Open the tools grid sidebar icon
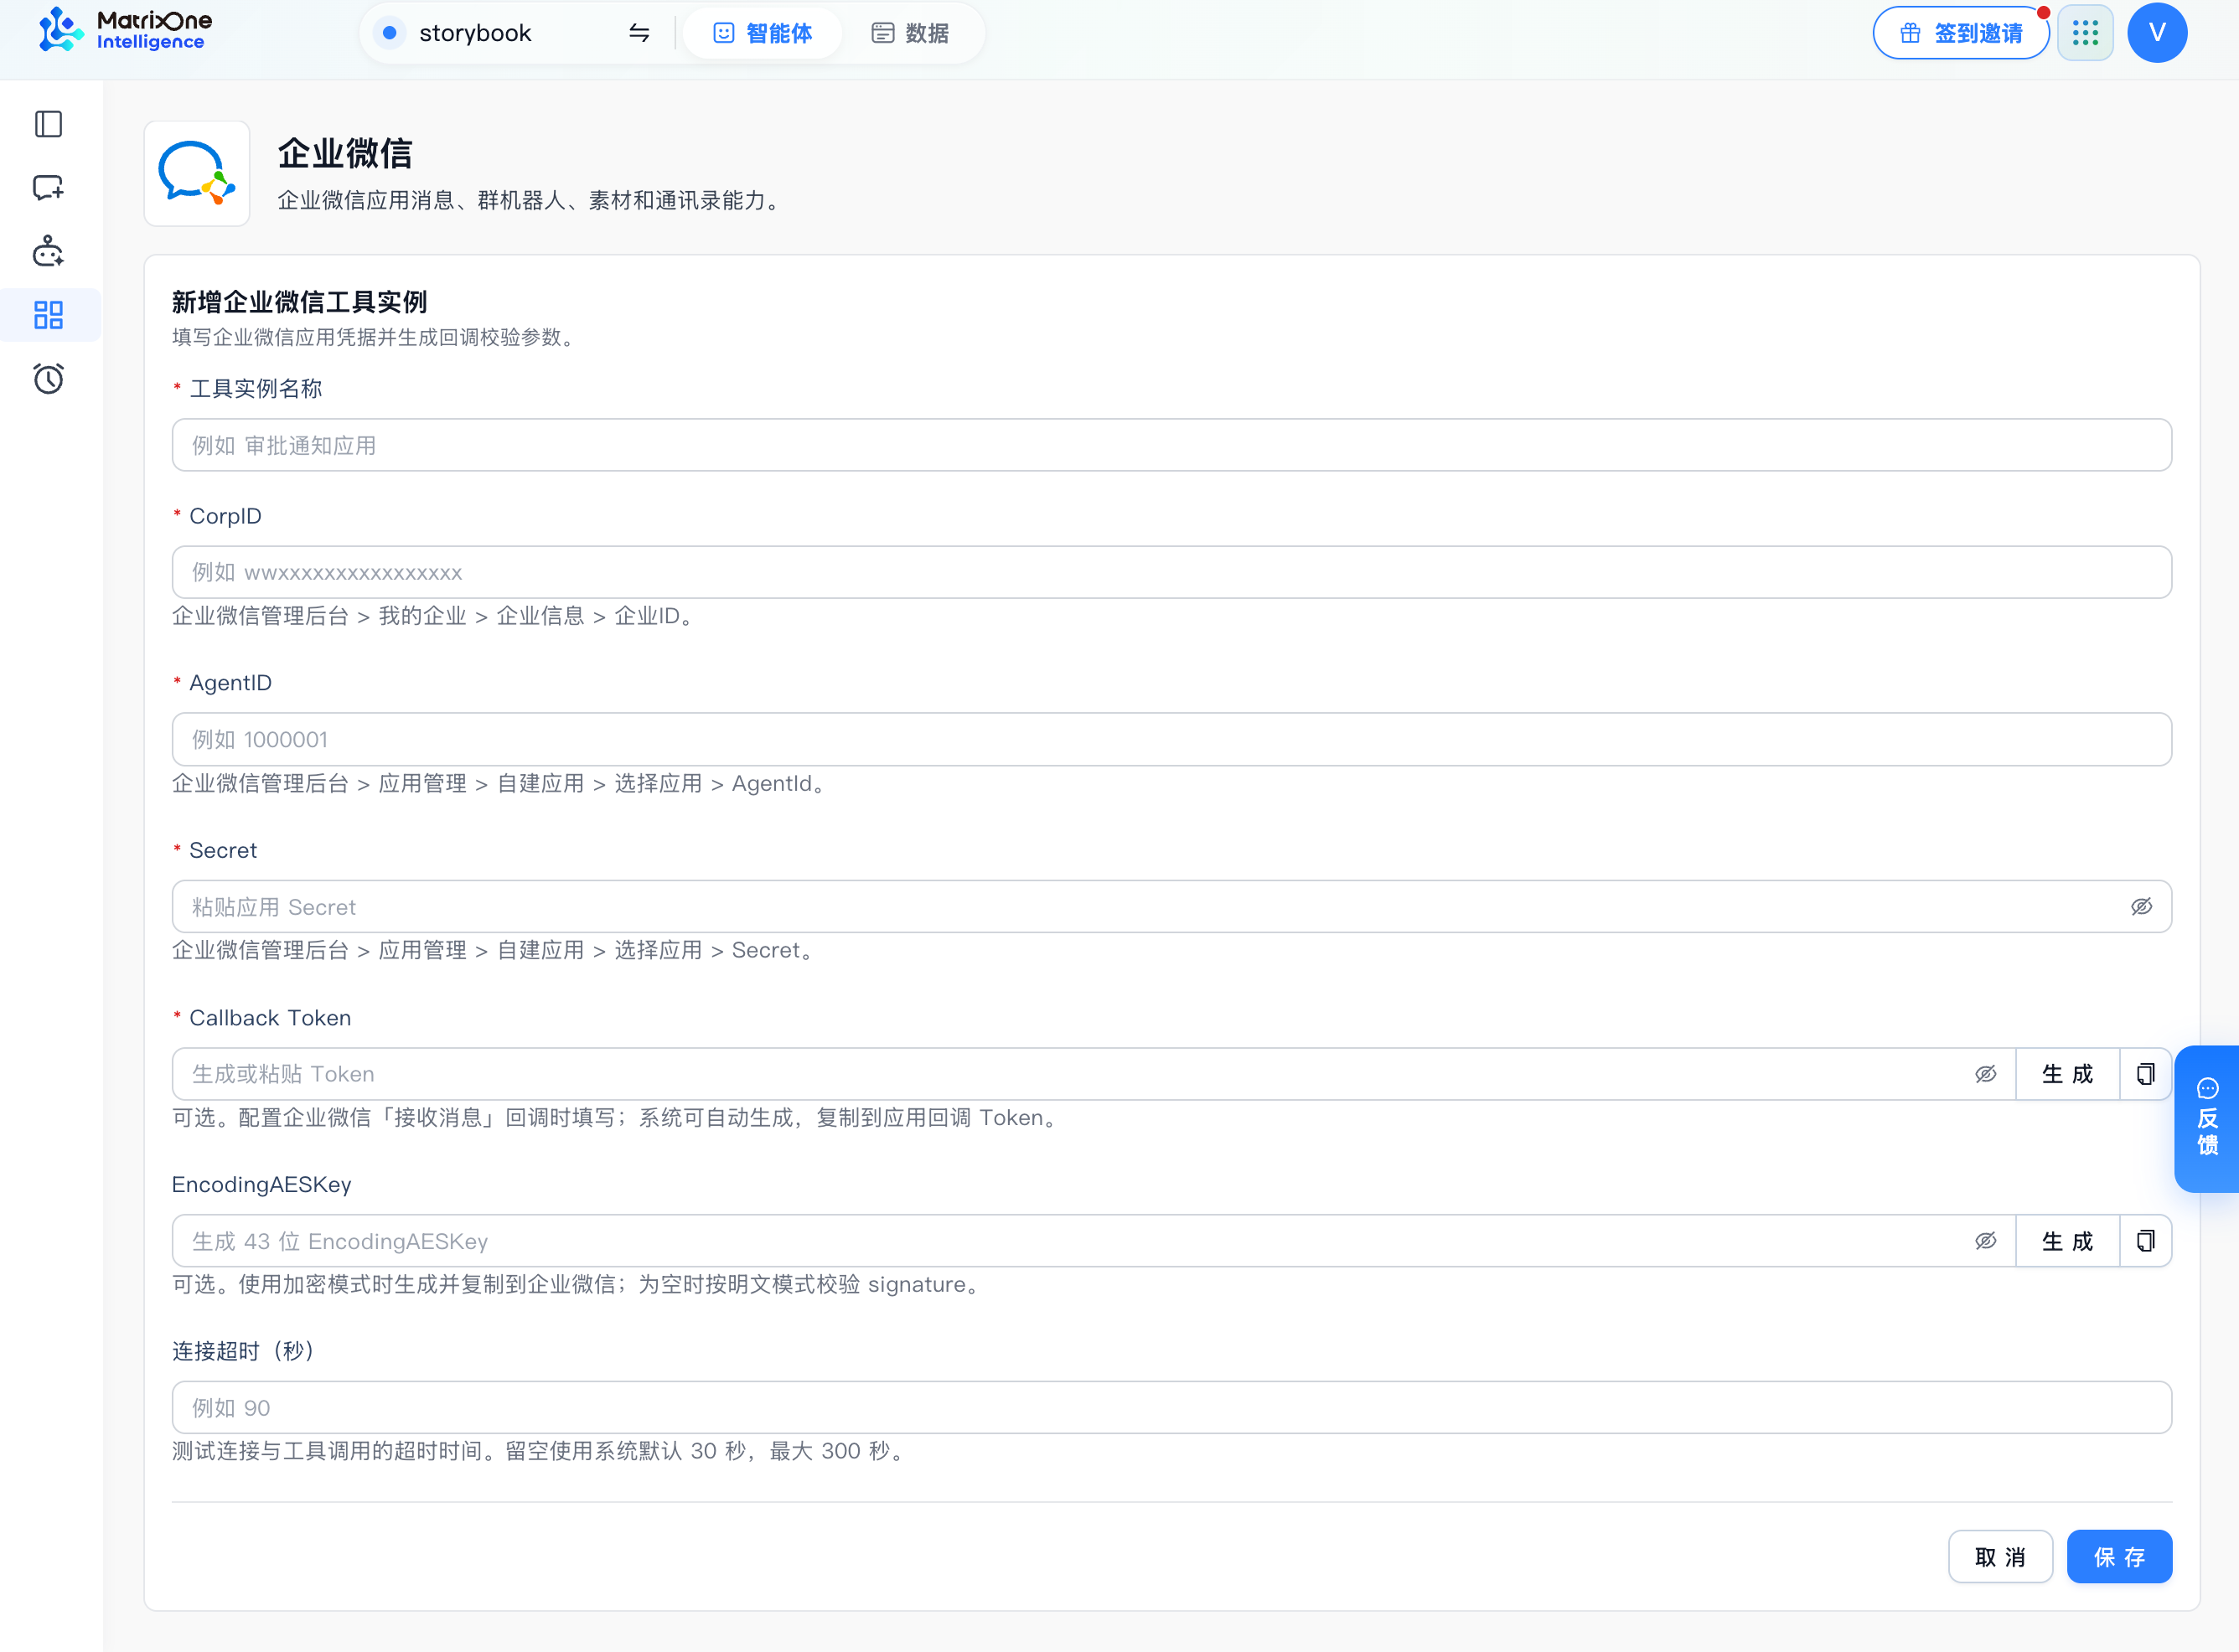 click(48, 315)
